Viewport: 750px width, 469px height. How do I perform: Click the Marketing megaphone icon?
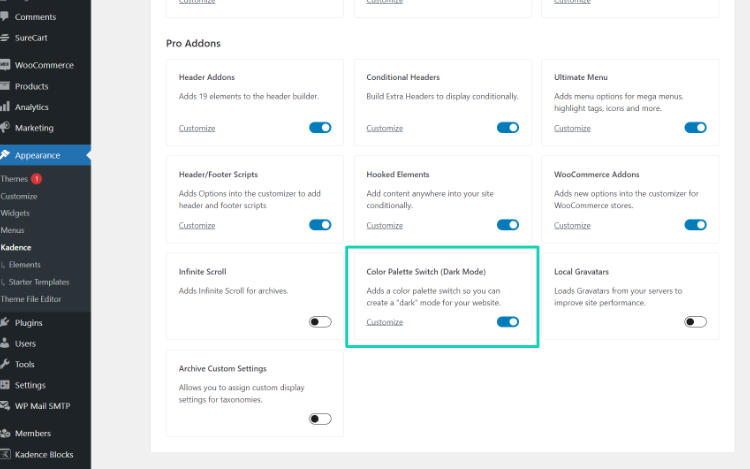[x=6, y=128]
